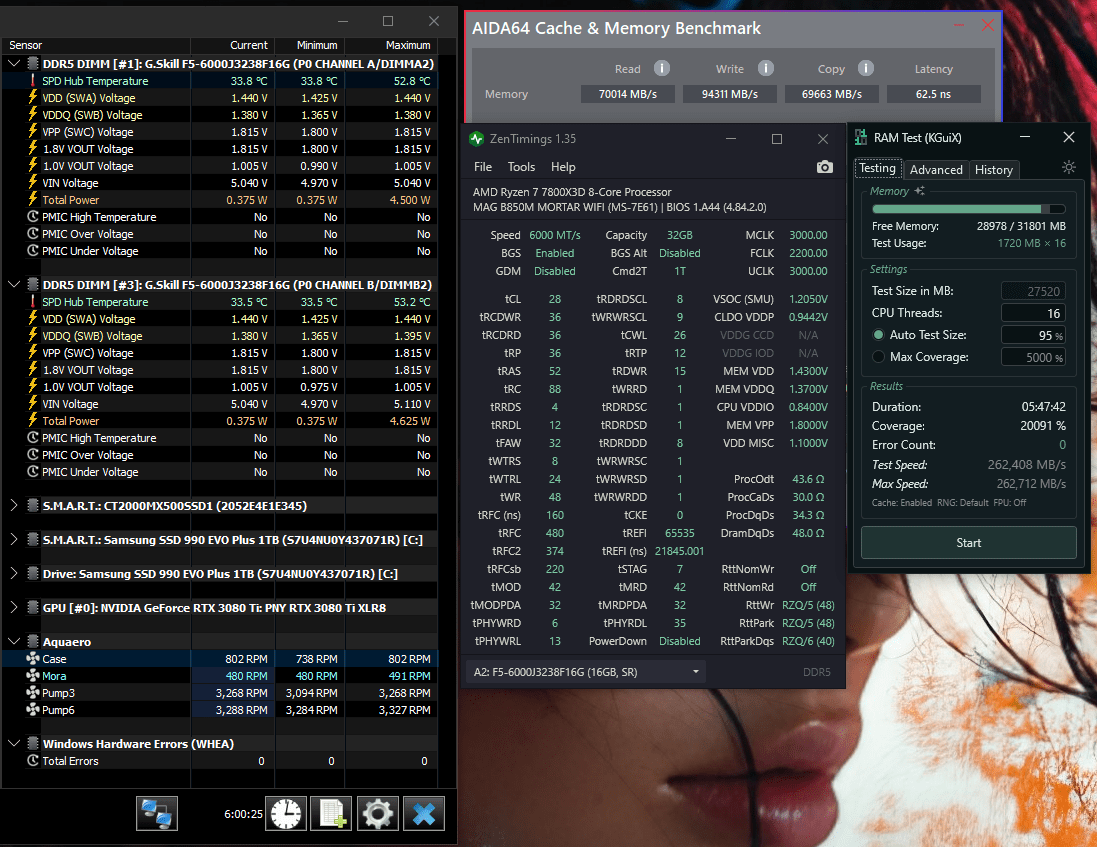The width and height of the screenshot is (1097, 847).
Task: Click chip icon of GPU RTX 3080 Ti group
Action: coord(33,607)
